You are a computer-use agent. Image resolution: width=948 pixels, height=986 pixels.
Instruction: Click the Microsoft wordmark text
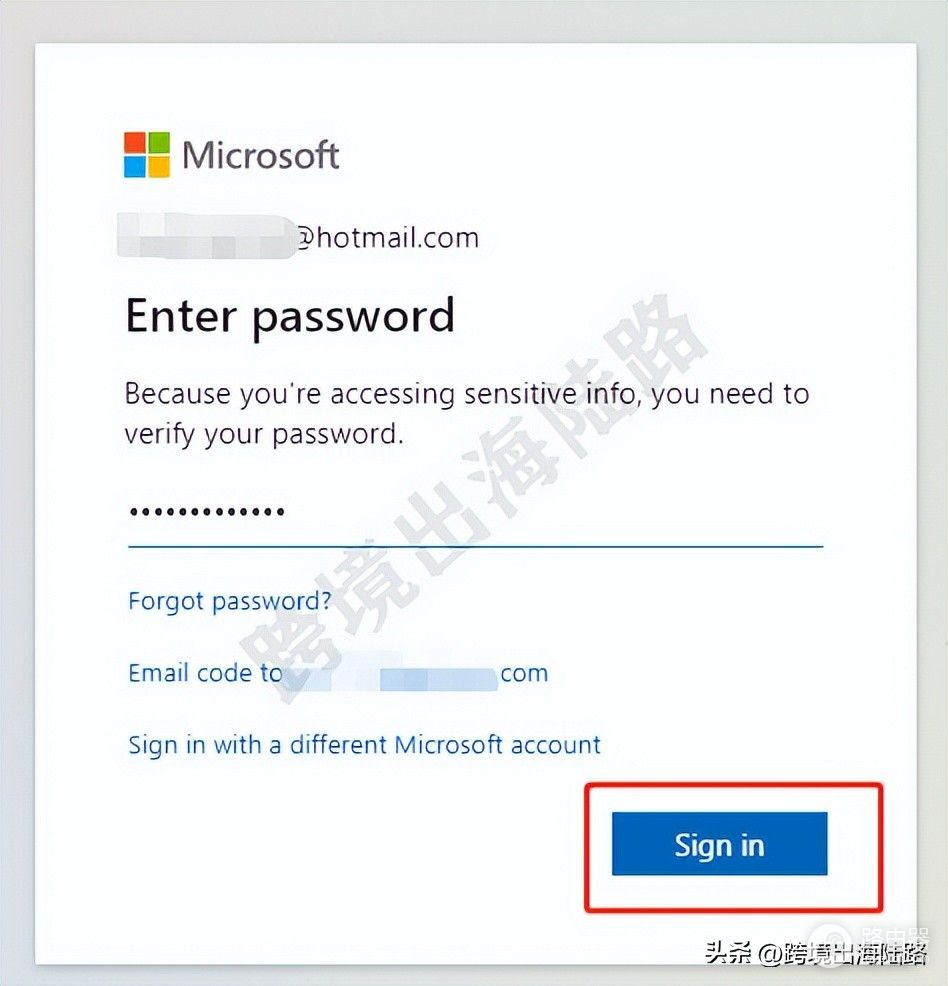pos(261,155)
